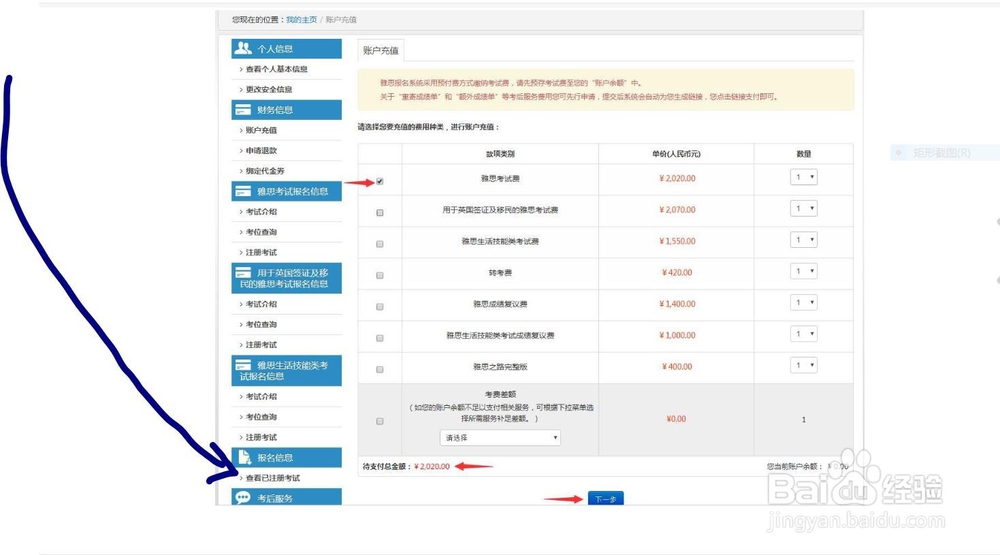Viewport: 1000px width, 555px height.
Task: Click the 下一步 button
Action: point(605,498)
